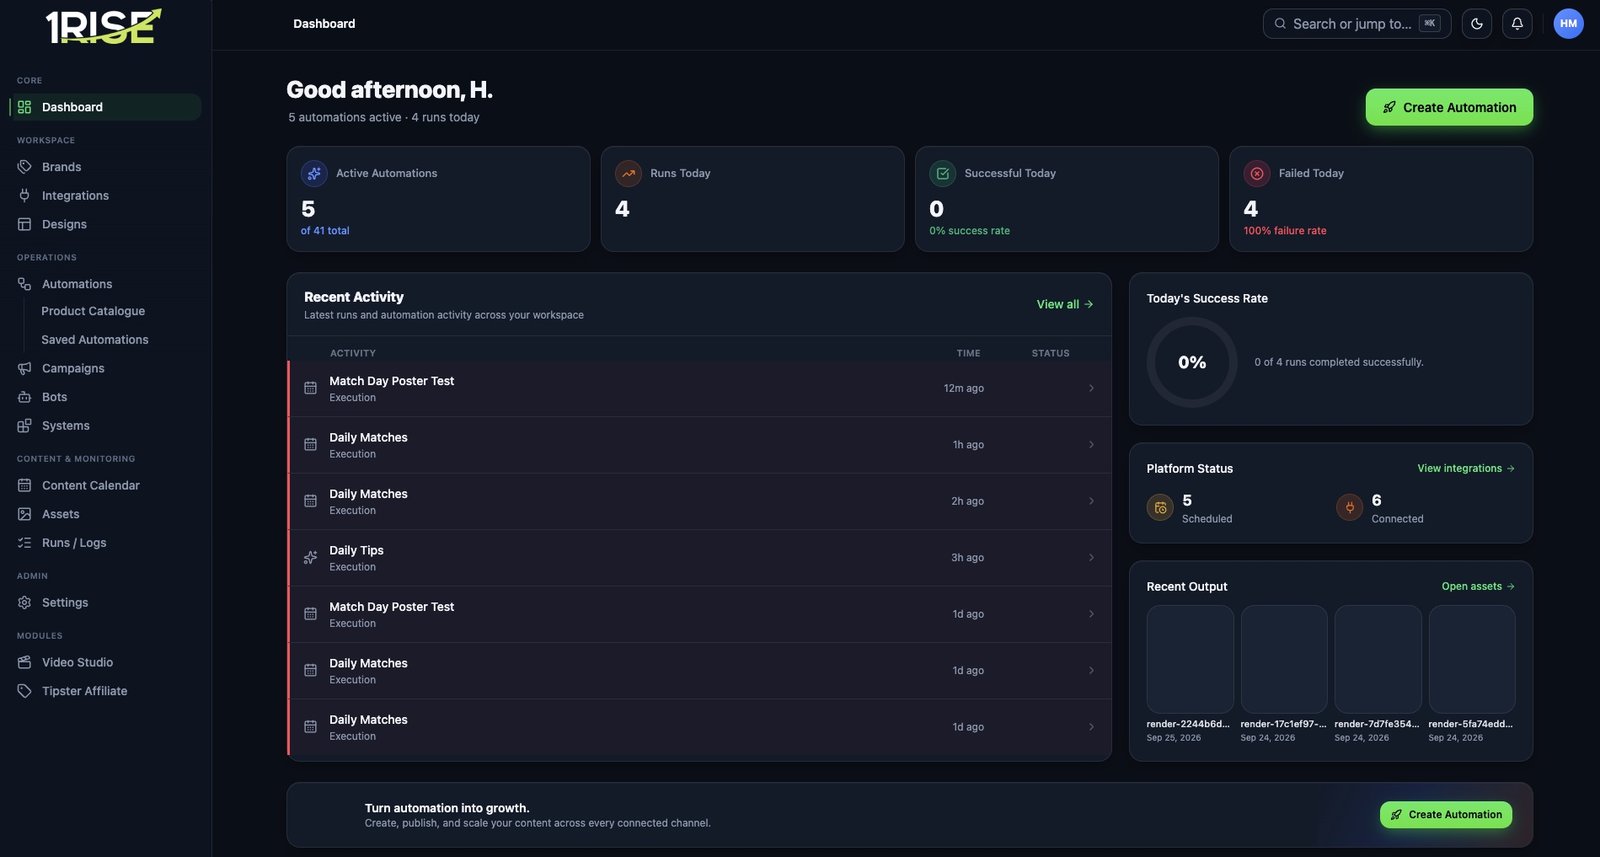Open Content Calendar in the sidebar
Screen dimensions: 1600x857
pyautogui.click(x=106, y=485)
